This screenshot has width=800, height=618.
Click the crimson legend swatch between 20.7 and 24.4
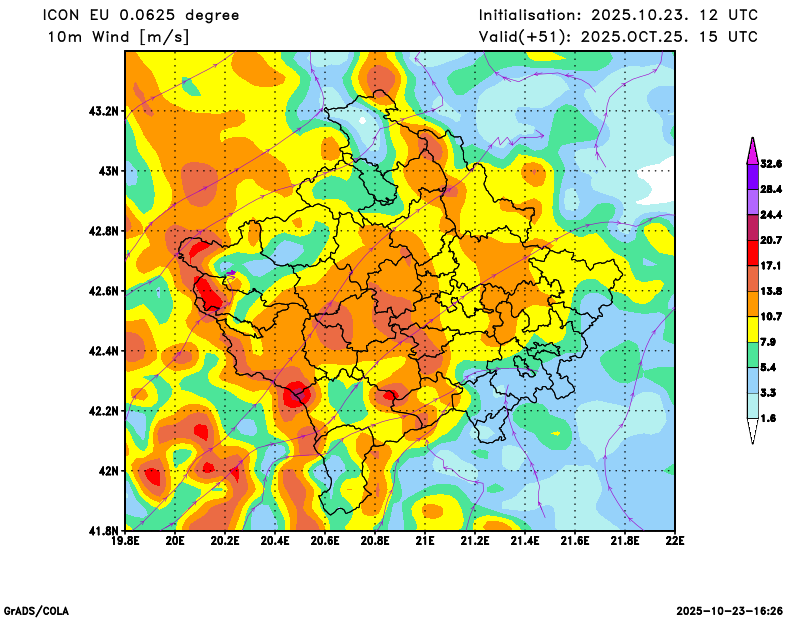[x=751, y=227]
